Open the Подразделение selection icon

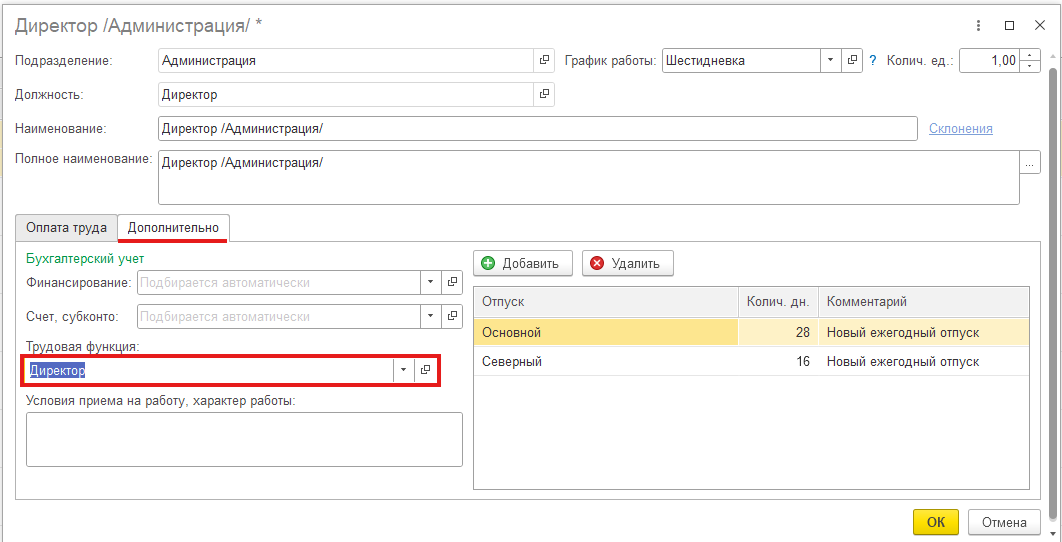click(544, 60)
